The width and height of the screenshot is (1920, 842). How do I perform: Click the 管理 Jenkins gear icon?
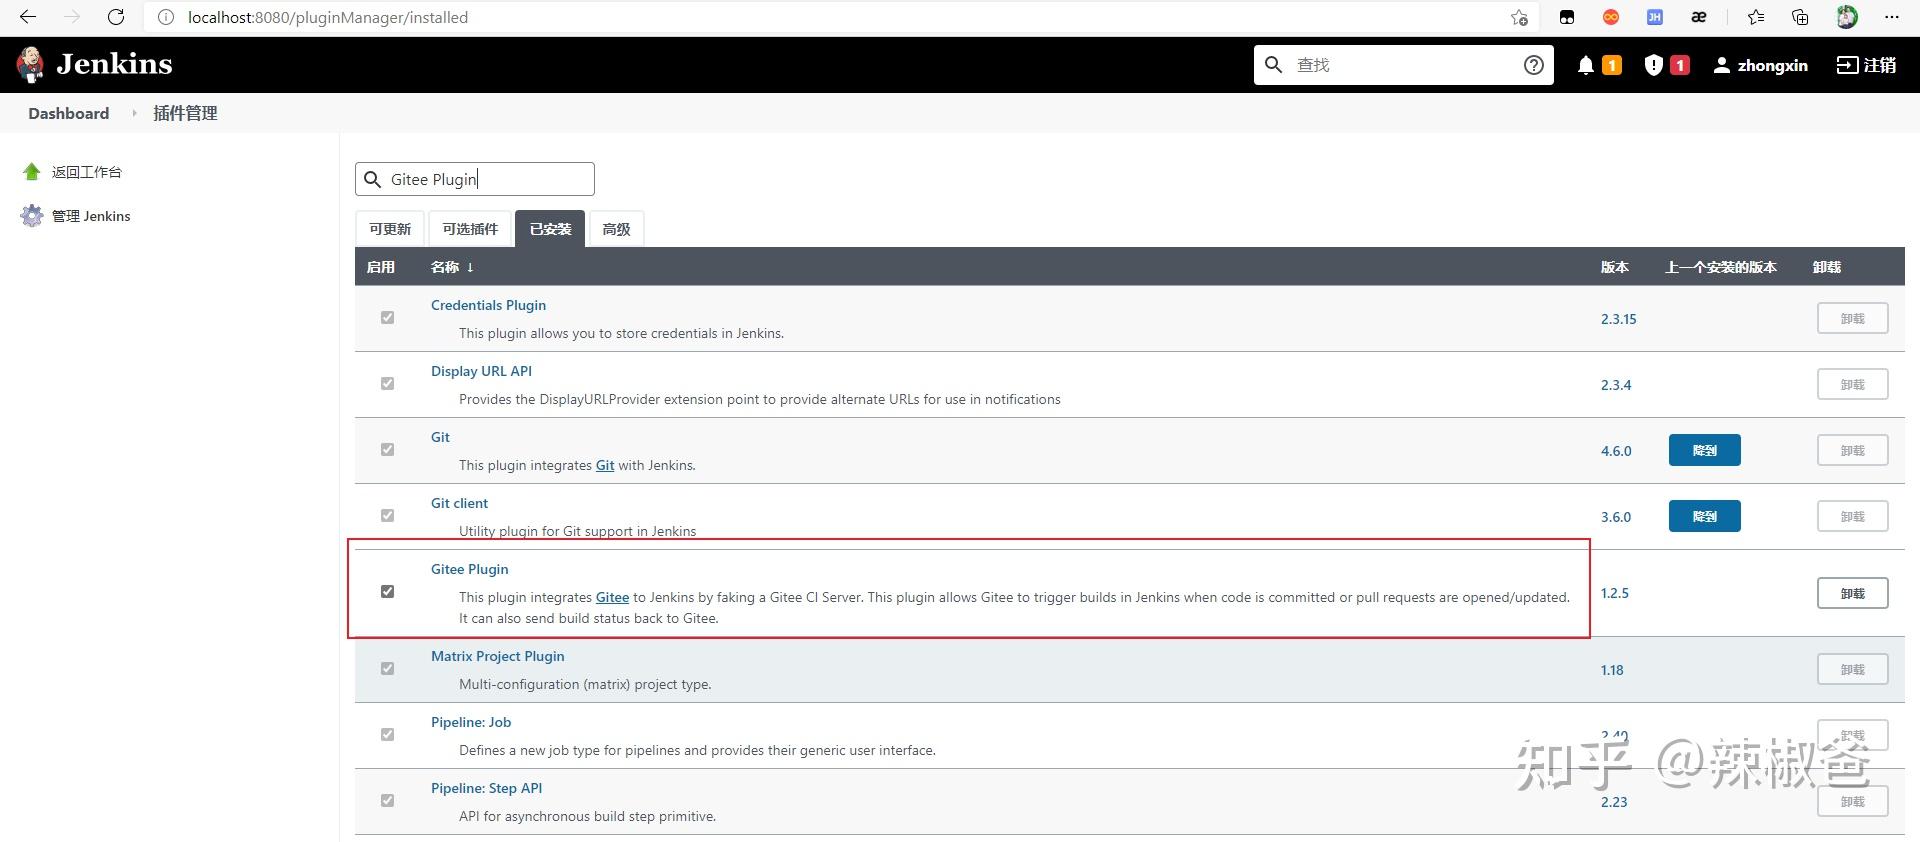(x=32, y=216)
